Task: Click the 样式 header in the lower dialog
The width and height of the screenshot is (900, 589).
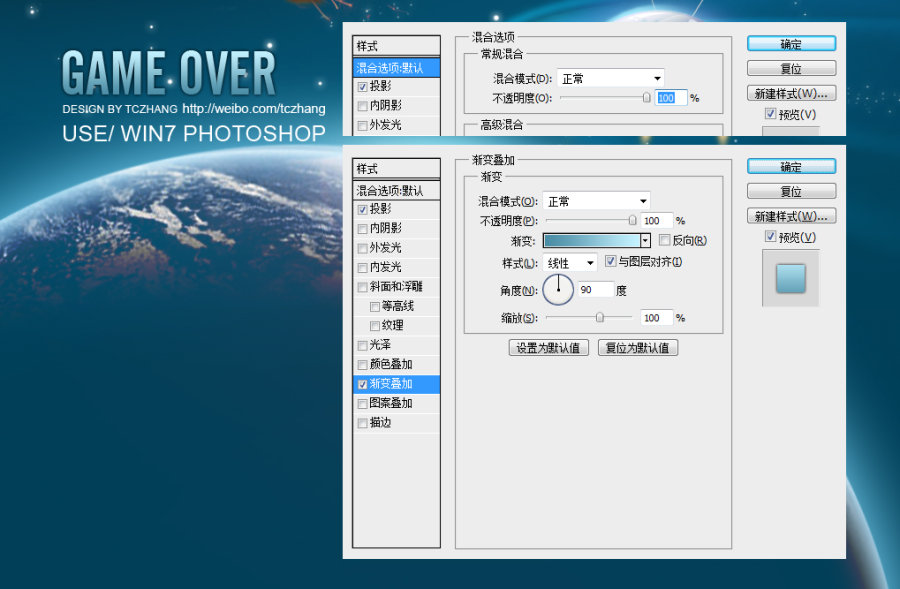Action: (x=397, y=169)
